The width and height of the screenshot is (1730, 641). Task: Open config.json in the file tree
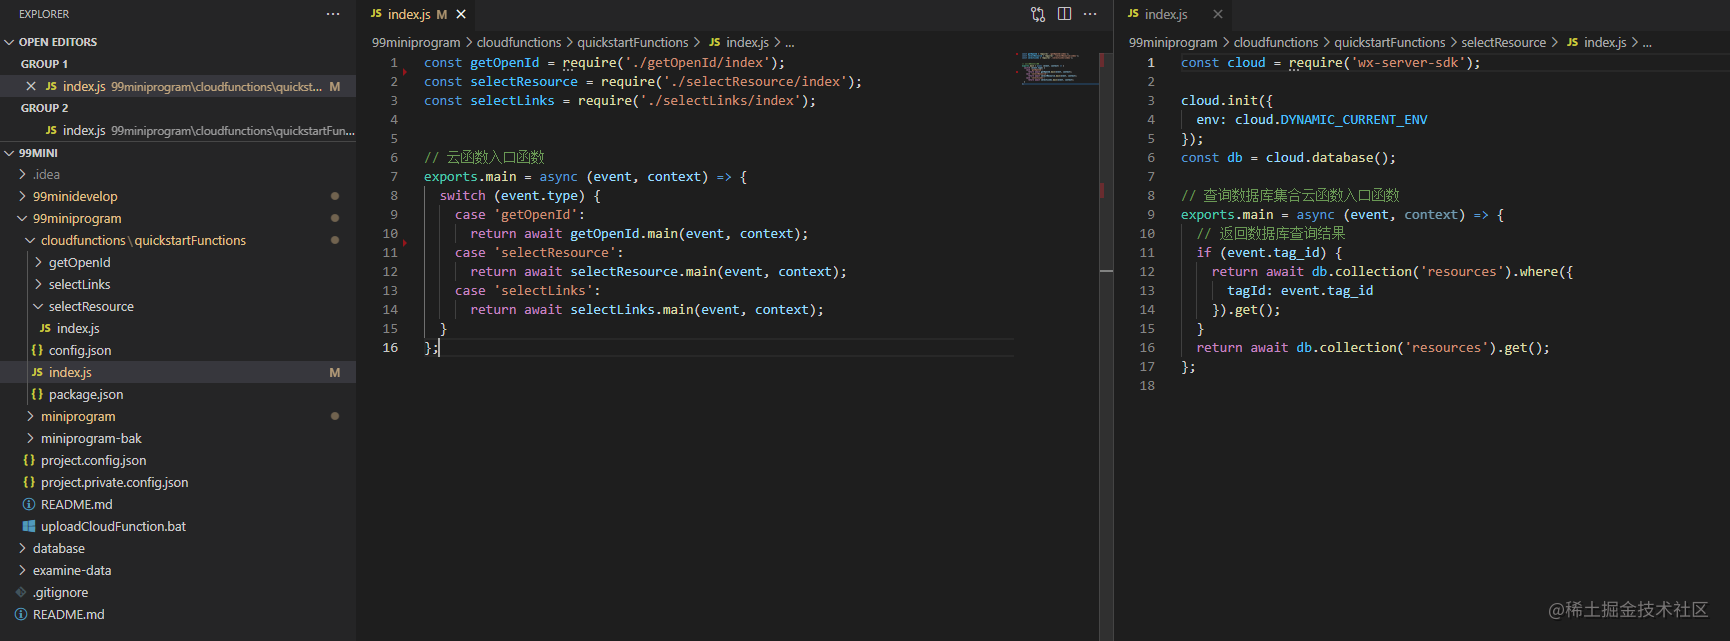(x=178, y=351)
